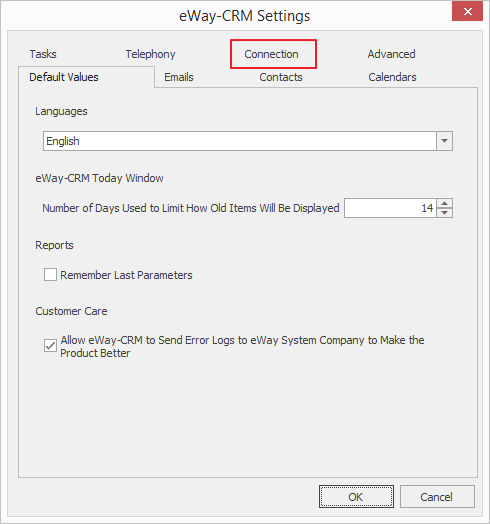Click the error logs permission label text

pyautogui.click(x=242, y=347)
